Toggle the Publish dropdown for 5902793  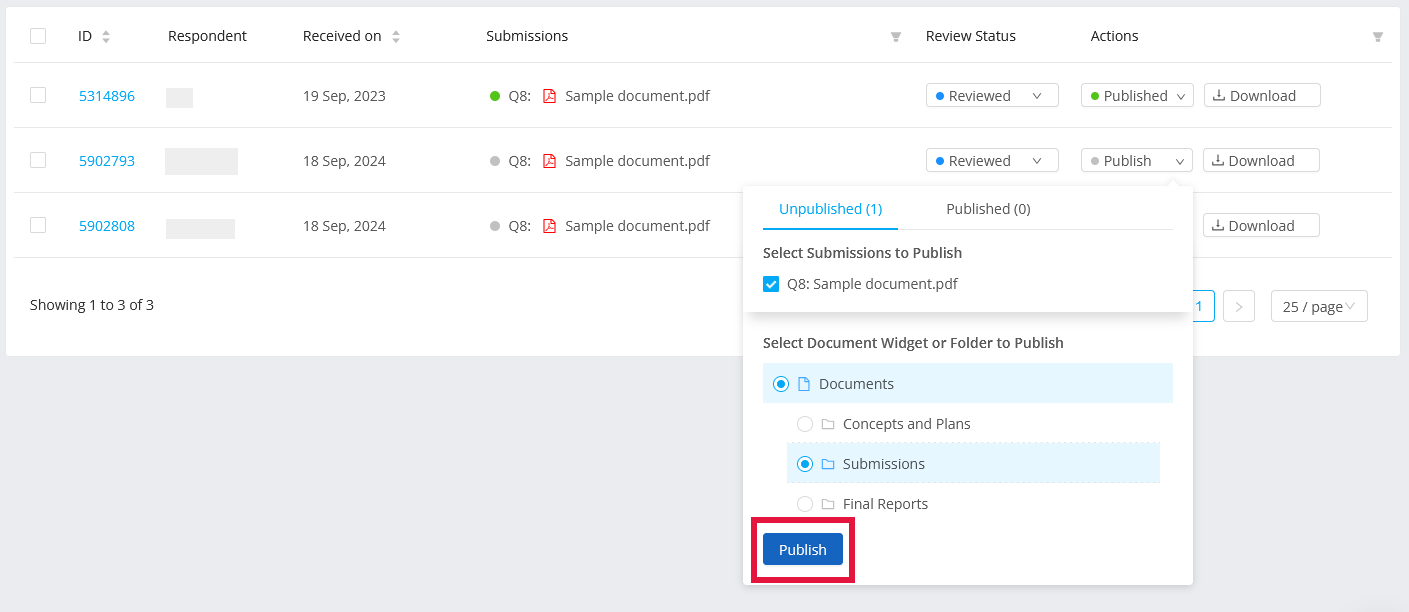(1137, 161)
